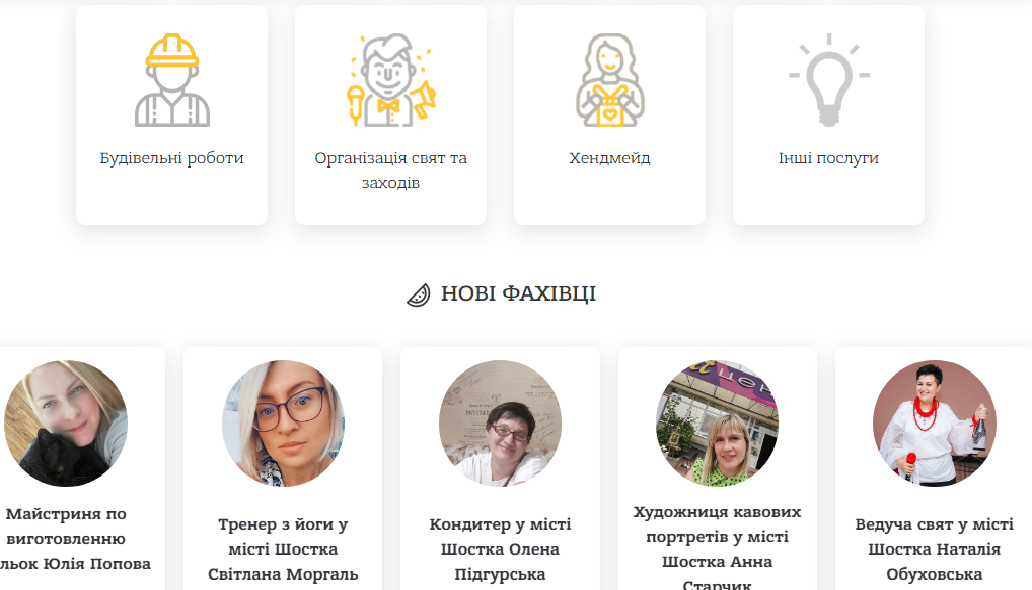Open the Будівельні роботи category label
This screenshot has height=590, width=1032.
[172, 158]
